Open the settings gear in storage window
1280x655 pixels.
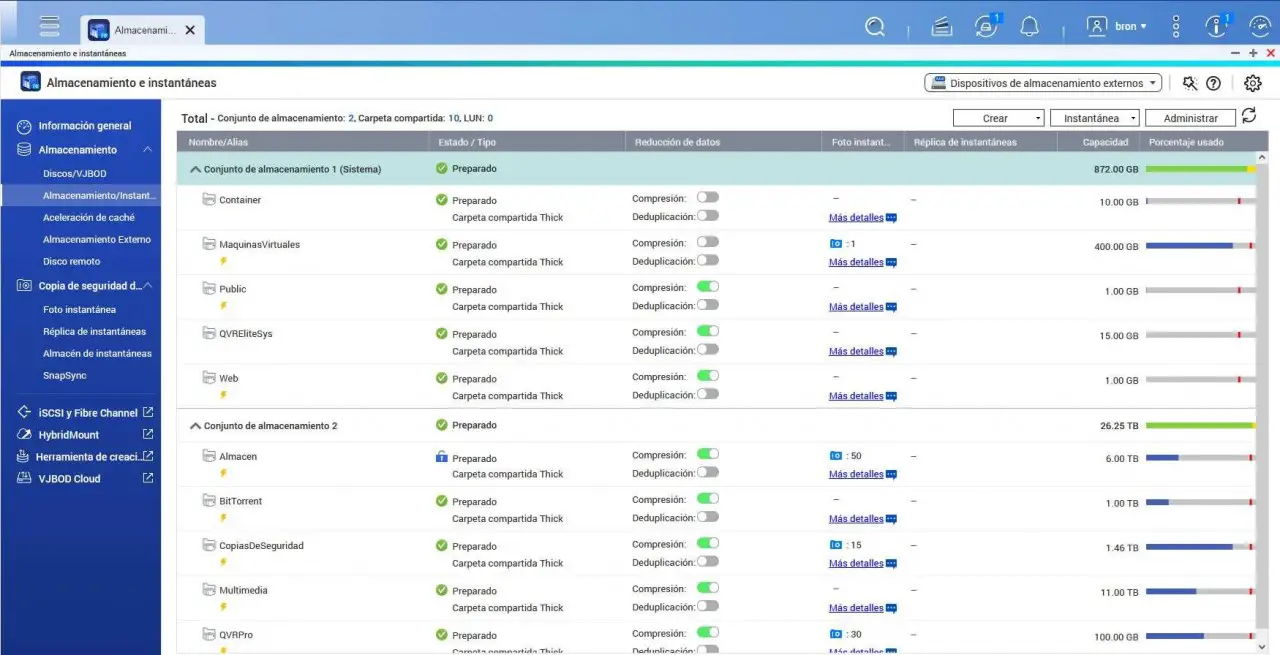tap(1252, 84)
